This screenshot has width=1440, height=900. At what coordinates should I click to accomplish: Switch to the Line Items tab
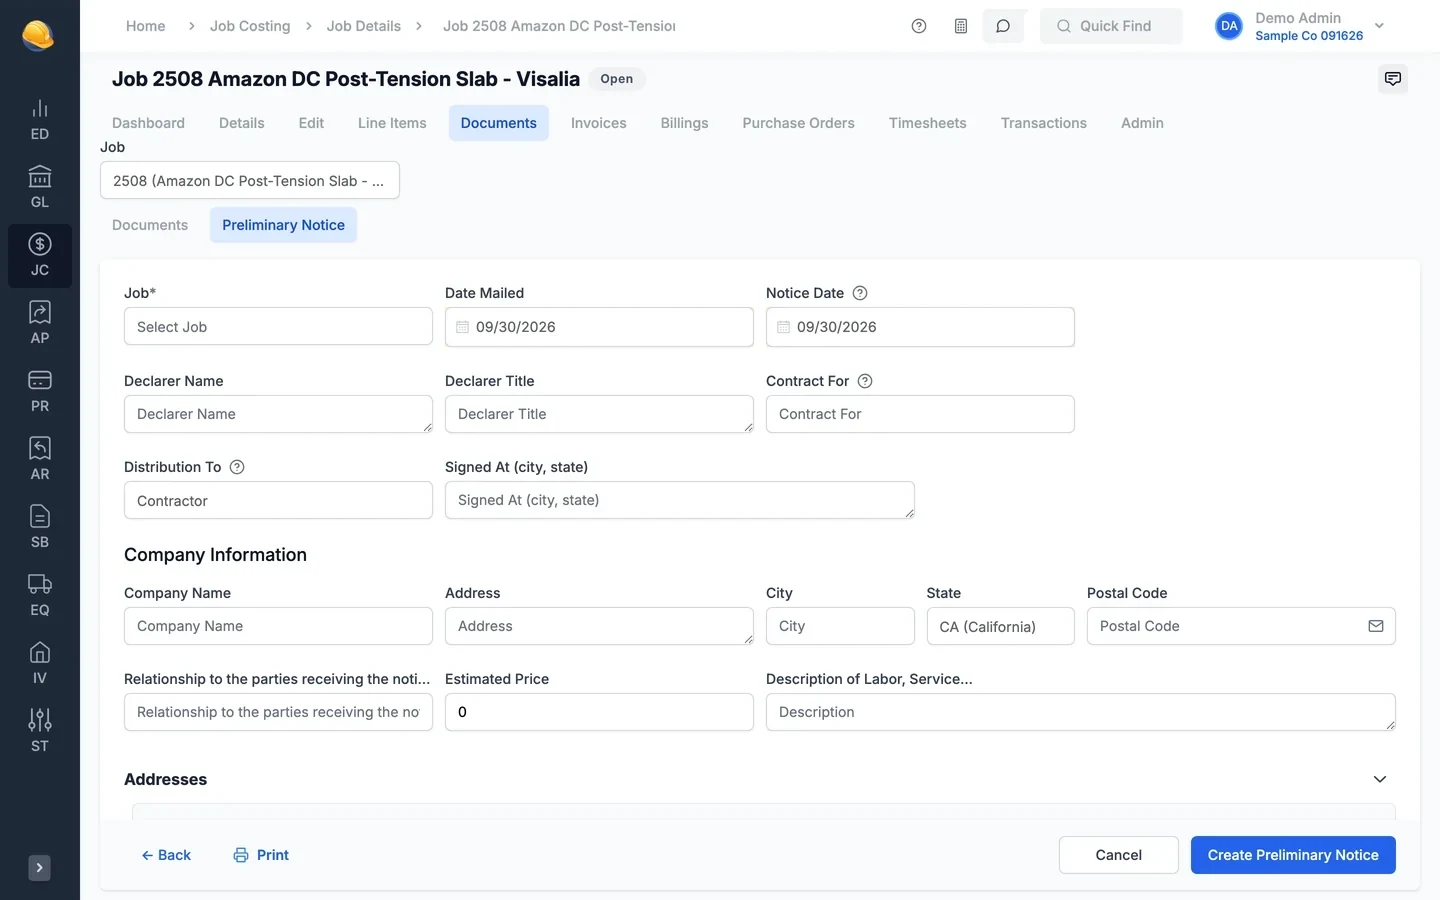[392, 123]
